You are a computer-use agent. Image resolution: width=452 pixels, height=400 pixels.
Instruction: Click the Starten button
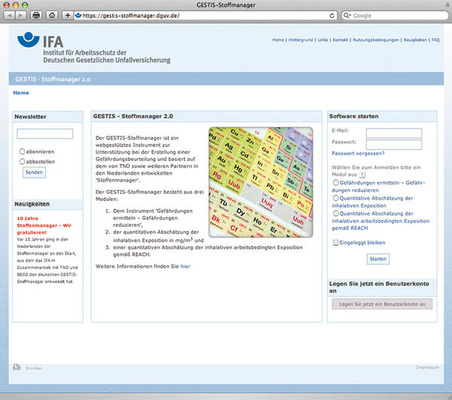(378, 259)
